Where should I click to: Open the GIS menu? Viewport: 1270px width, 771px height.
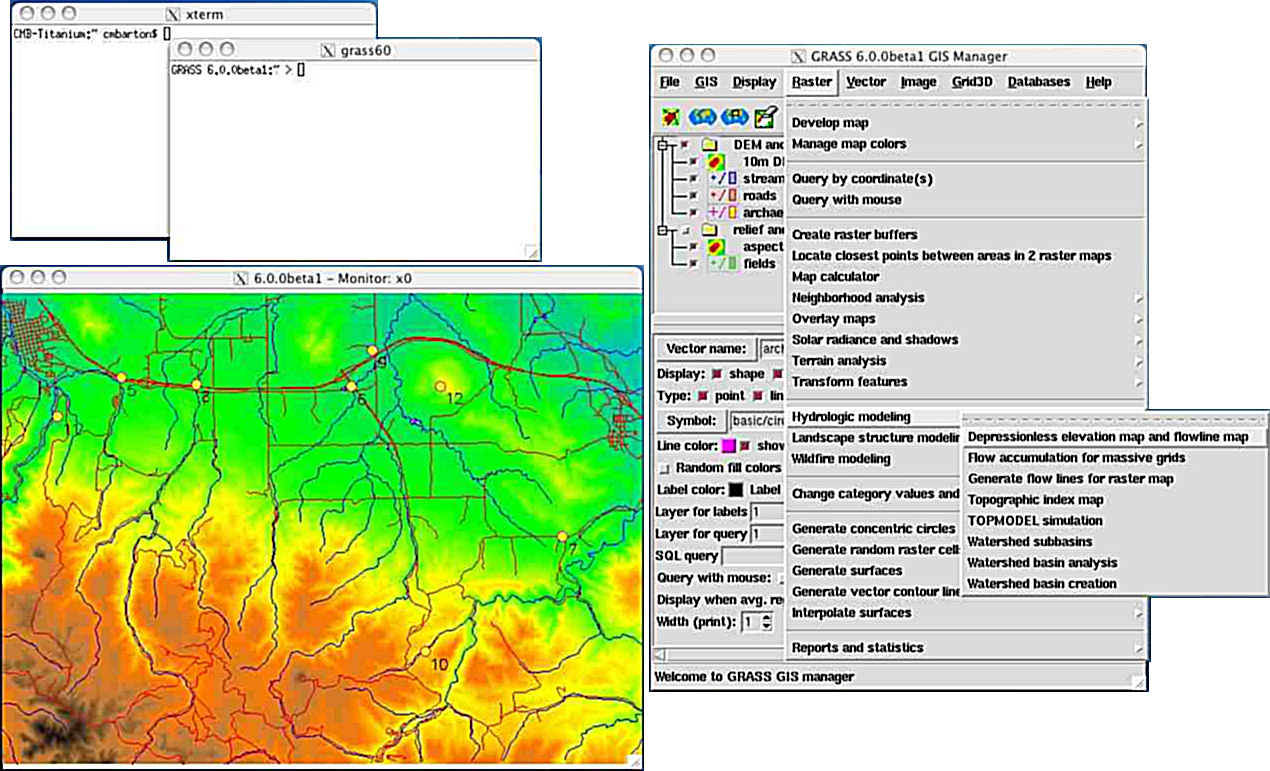pyautogui.click(x=706, y=82)
